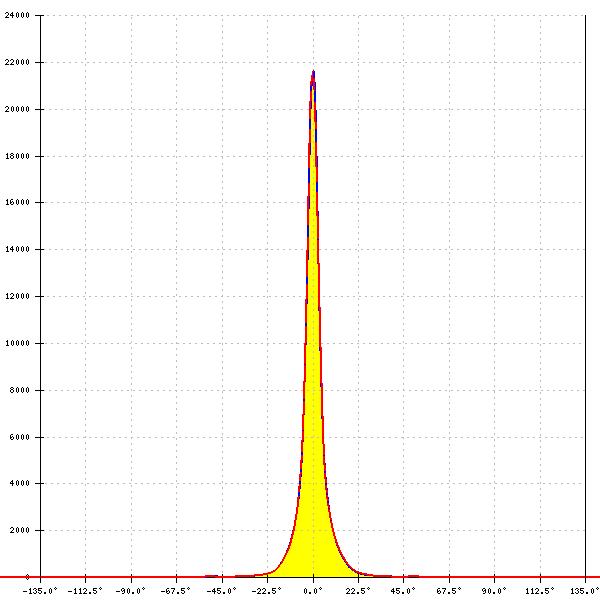
Task: Click the 67.5° x-axis label
Action: (449, 591)
